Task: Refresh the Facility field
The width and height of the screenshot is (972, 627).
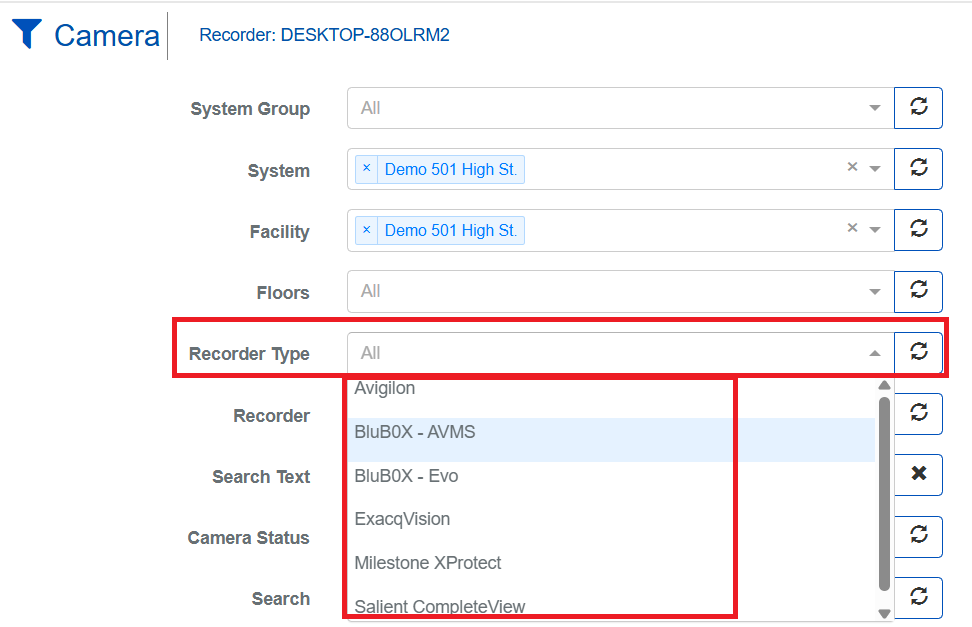Action: pyautogui.click(x=918, y=230)
